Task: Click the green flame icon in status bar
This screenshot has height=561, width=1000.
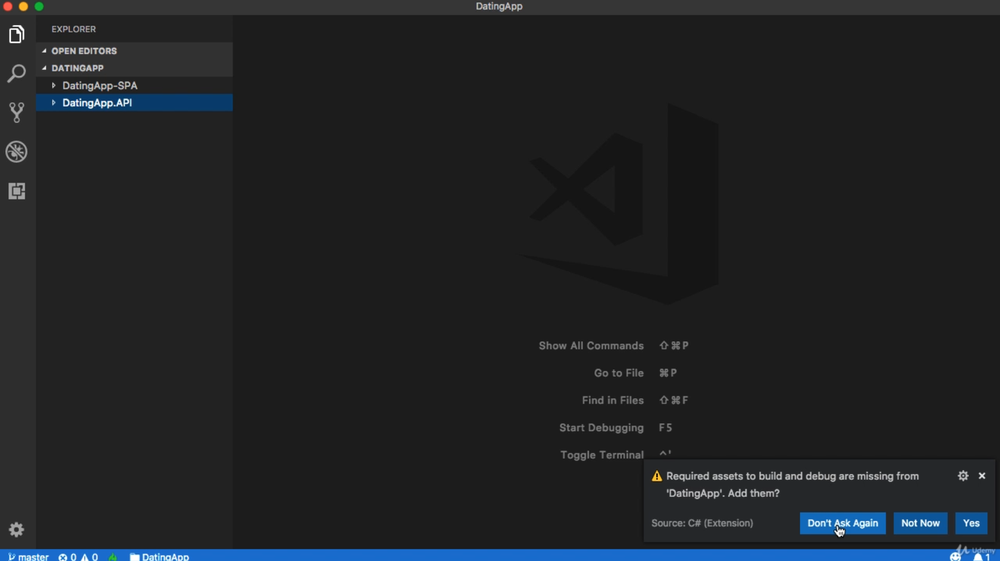Action: click(113, 557)
